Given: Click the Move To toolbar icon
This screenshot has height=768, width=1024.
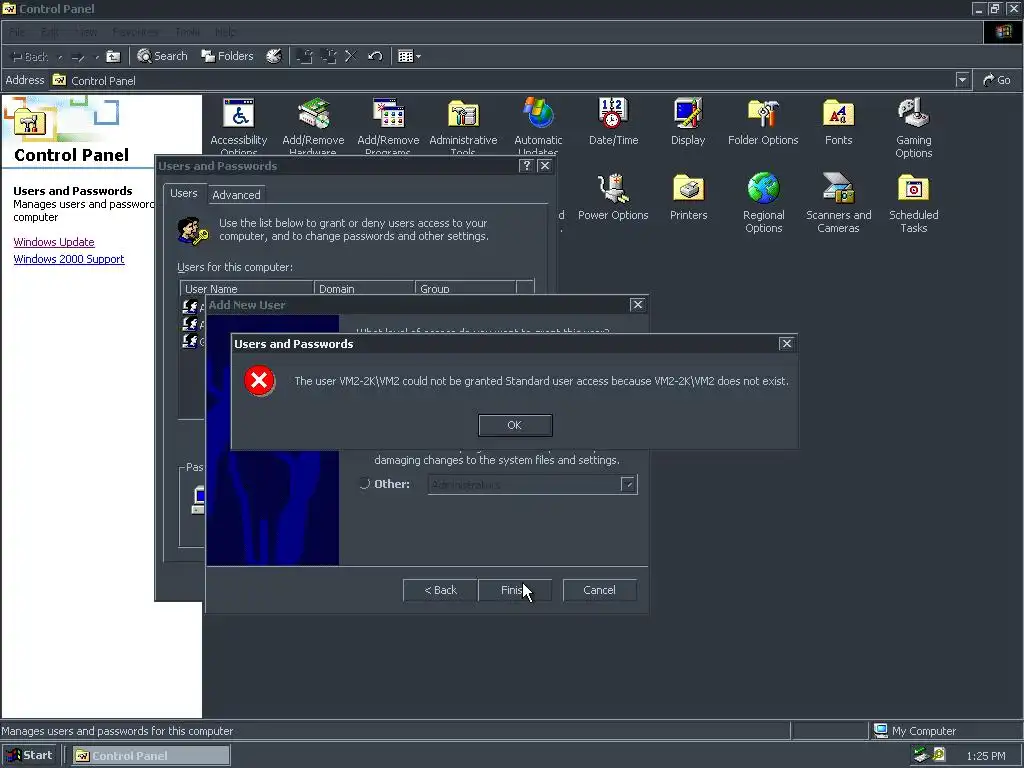Looking at the screenshot, I should coord(304,56).
